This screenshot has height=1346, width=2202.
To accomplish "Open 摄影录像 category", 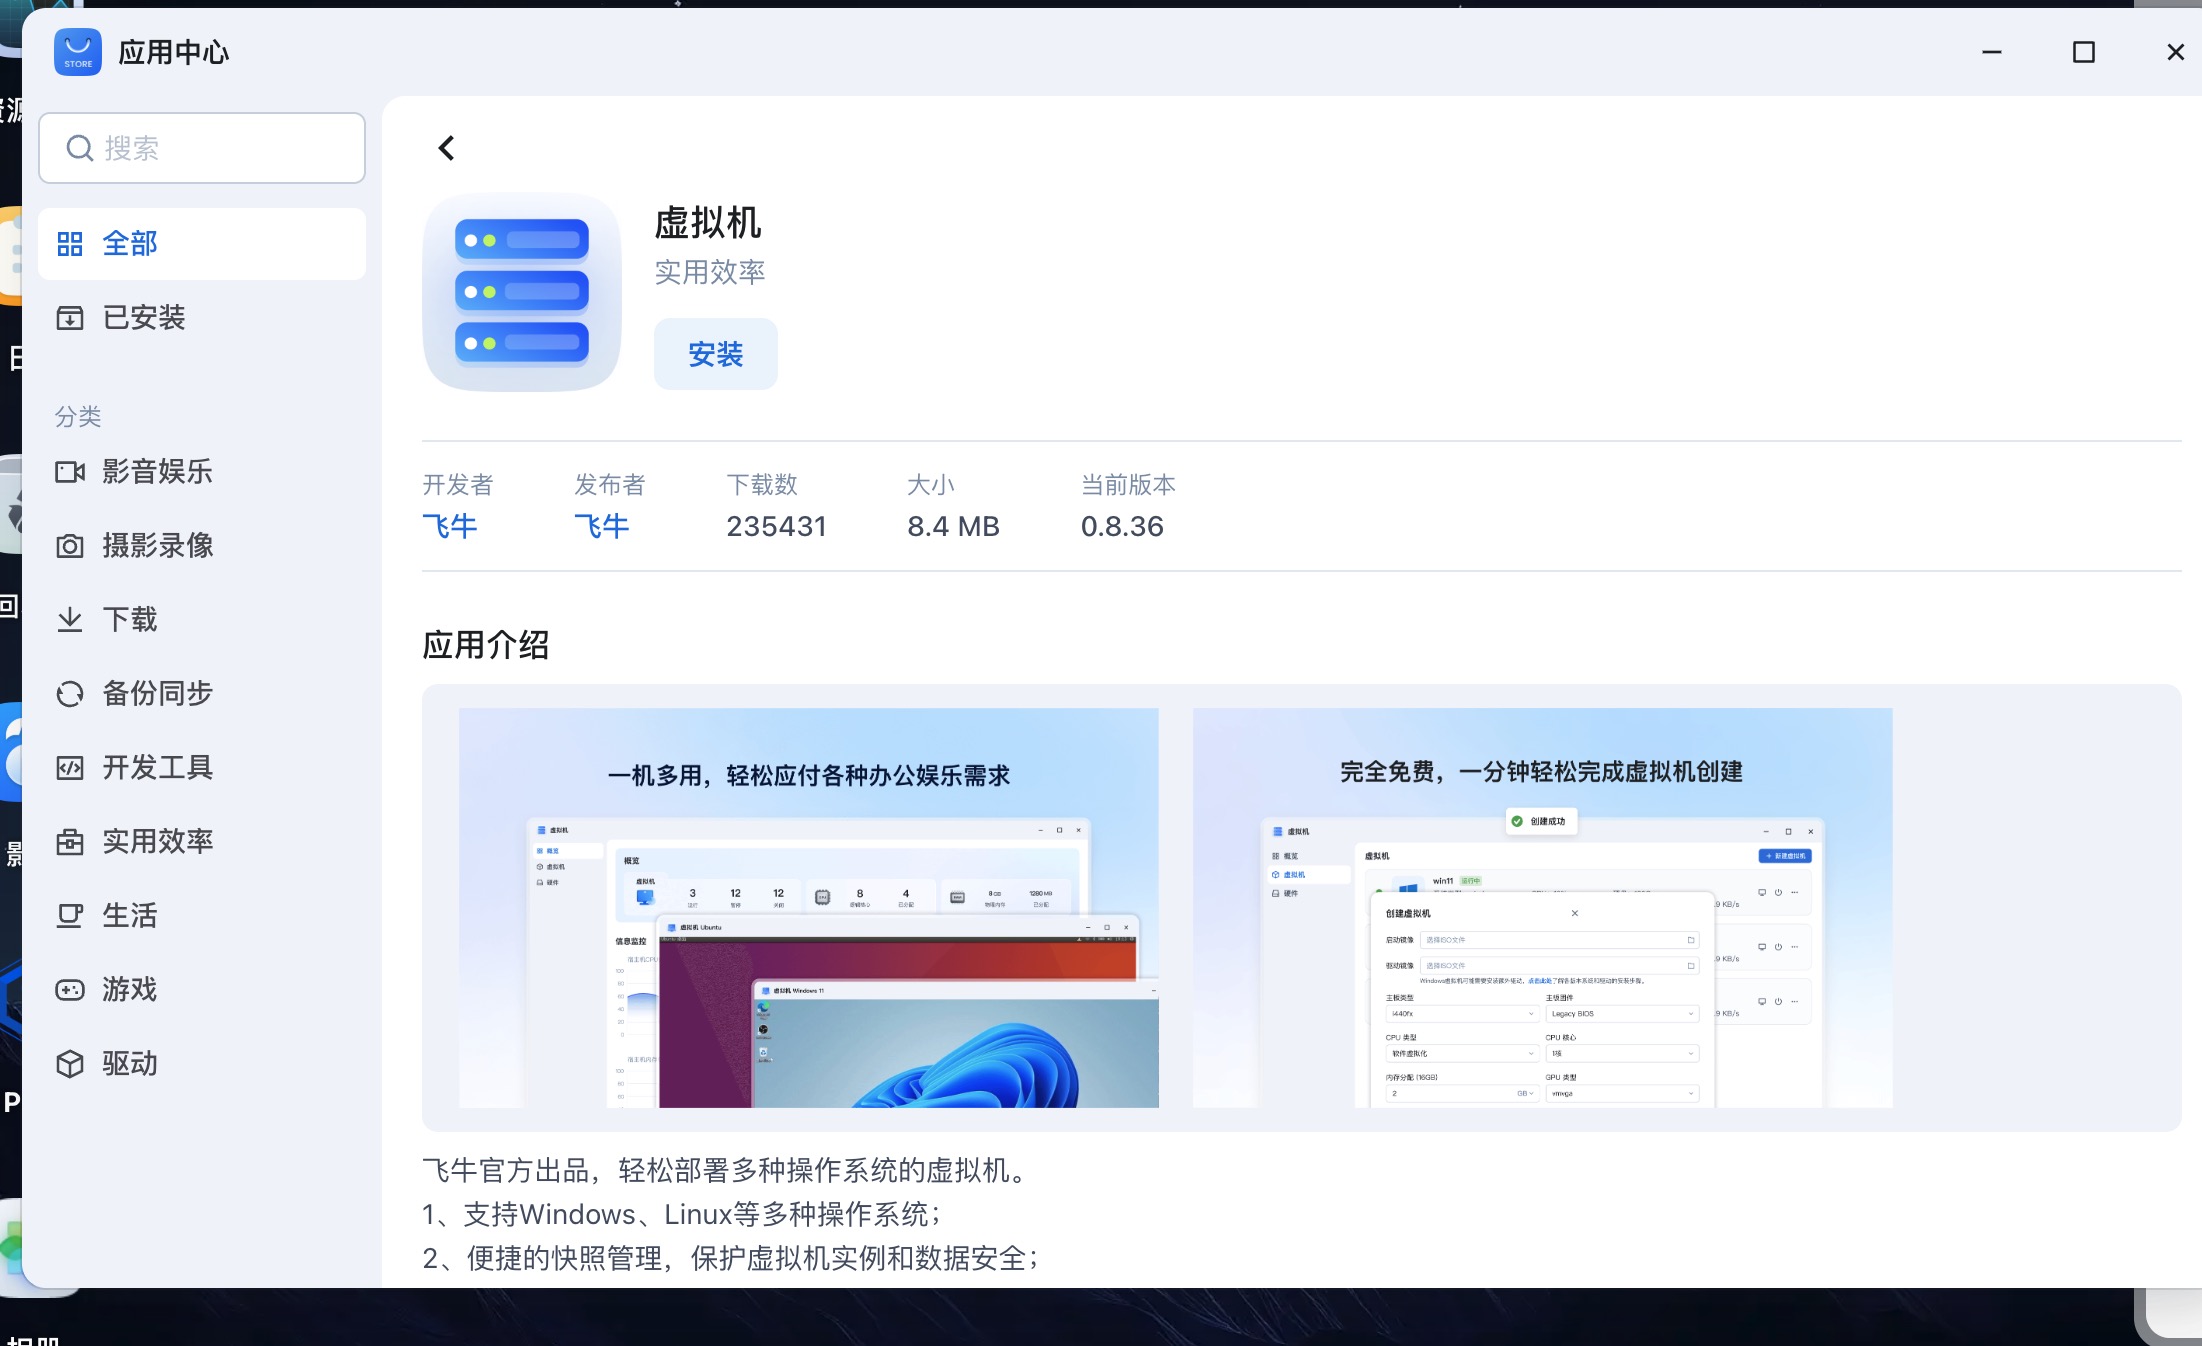I will (x=202, y=546).
